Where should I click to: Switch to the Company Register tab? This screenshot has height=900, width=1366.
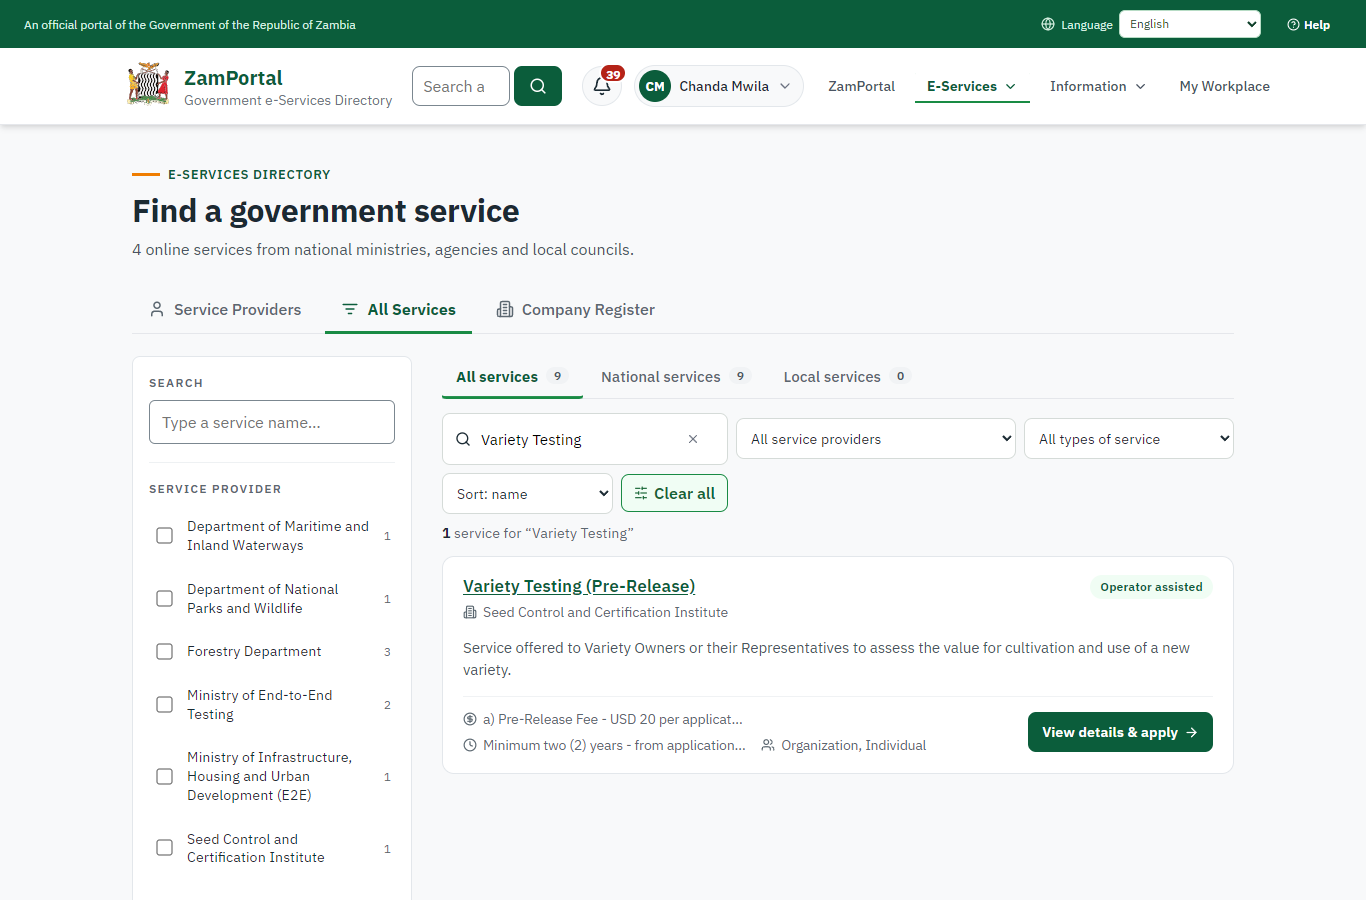tap(576, 310)
